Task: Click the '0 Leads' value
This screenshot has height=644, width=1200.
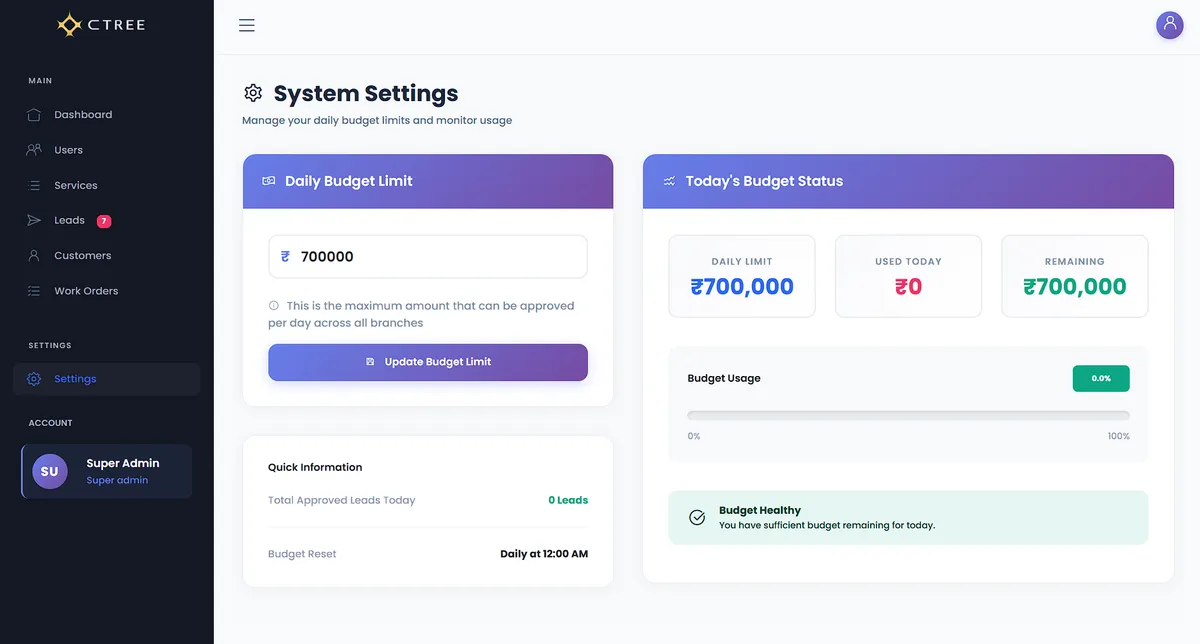Action: coord(568,500)
